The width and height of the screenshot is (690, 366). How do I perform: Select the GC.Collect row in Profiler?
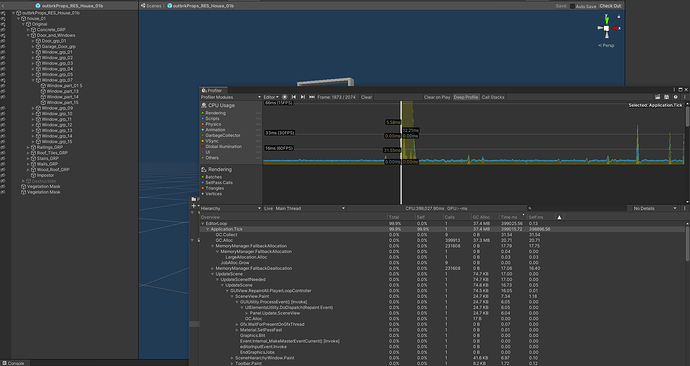444,235
